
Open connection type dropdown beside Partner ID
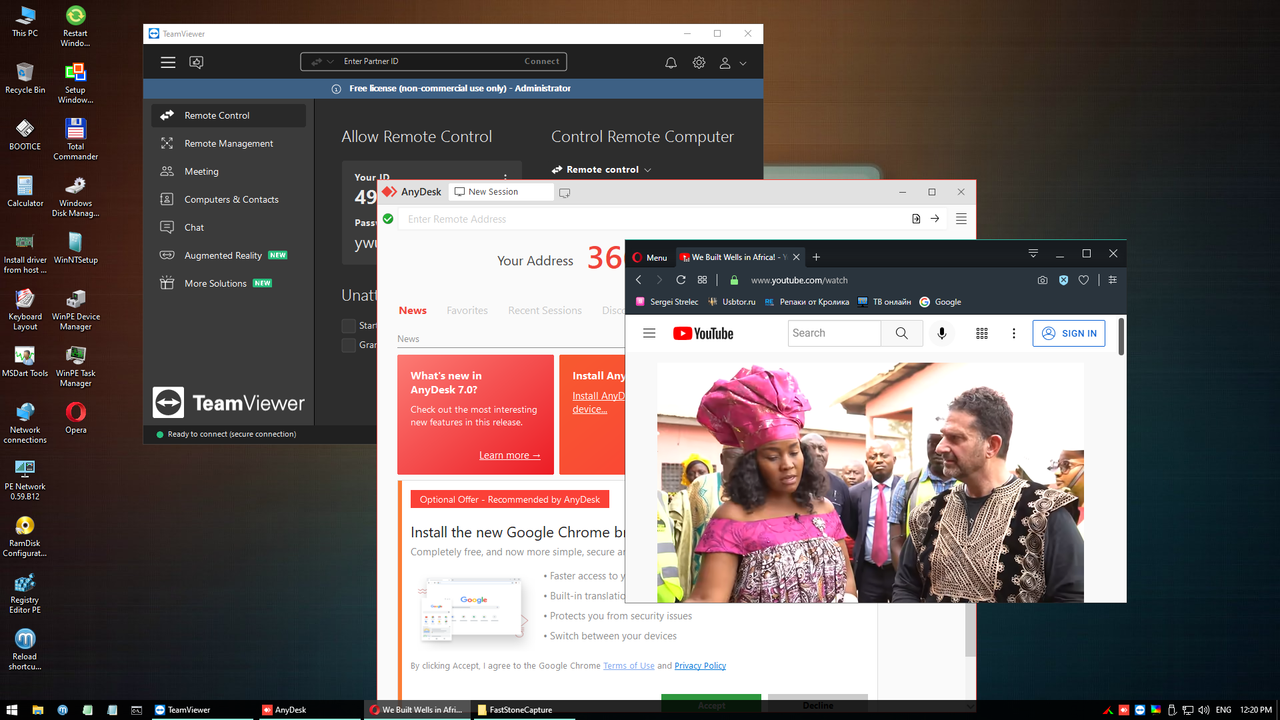322,61
